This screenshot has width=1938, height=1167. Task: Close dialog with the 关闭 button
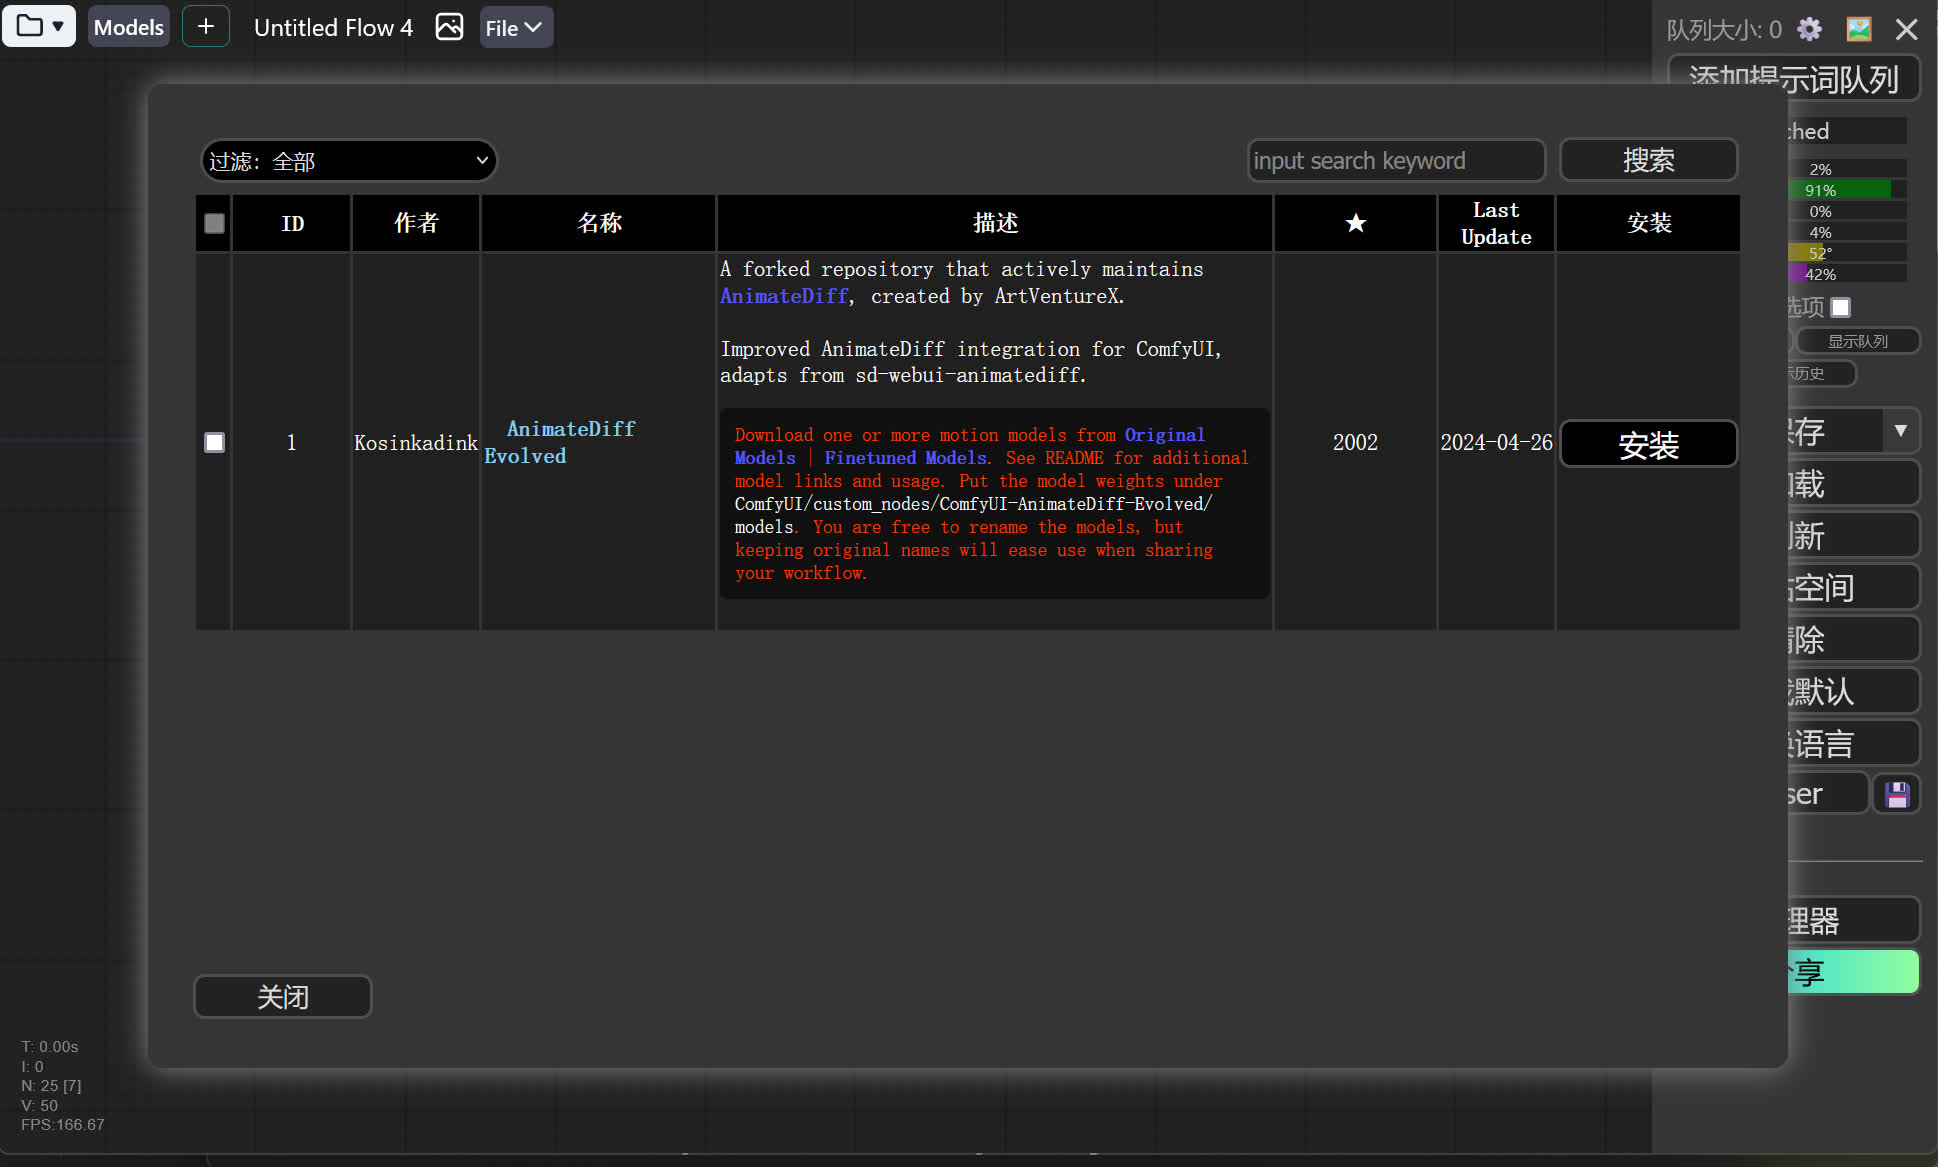tap(283, 996)
